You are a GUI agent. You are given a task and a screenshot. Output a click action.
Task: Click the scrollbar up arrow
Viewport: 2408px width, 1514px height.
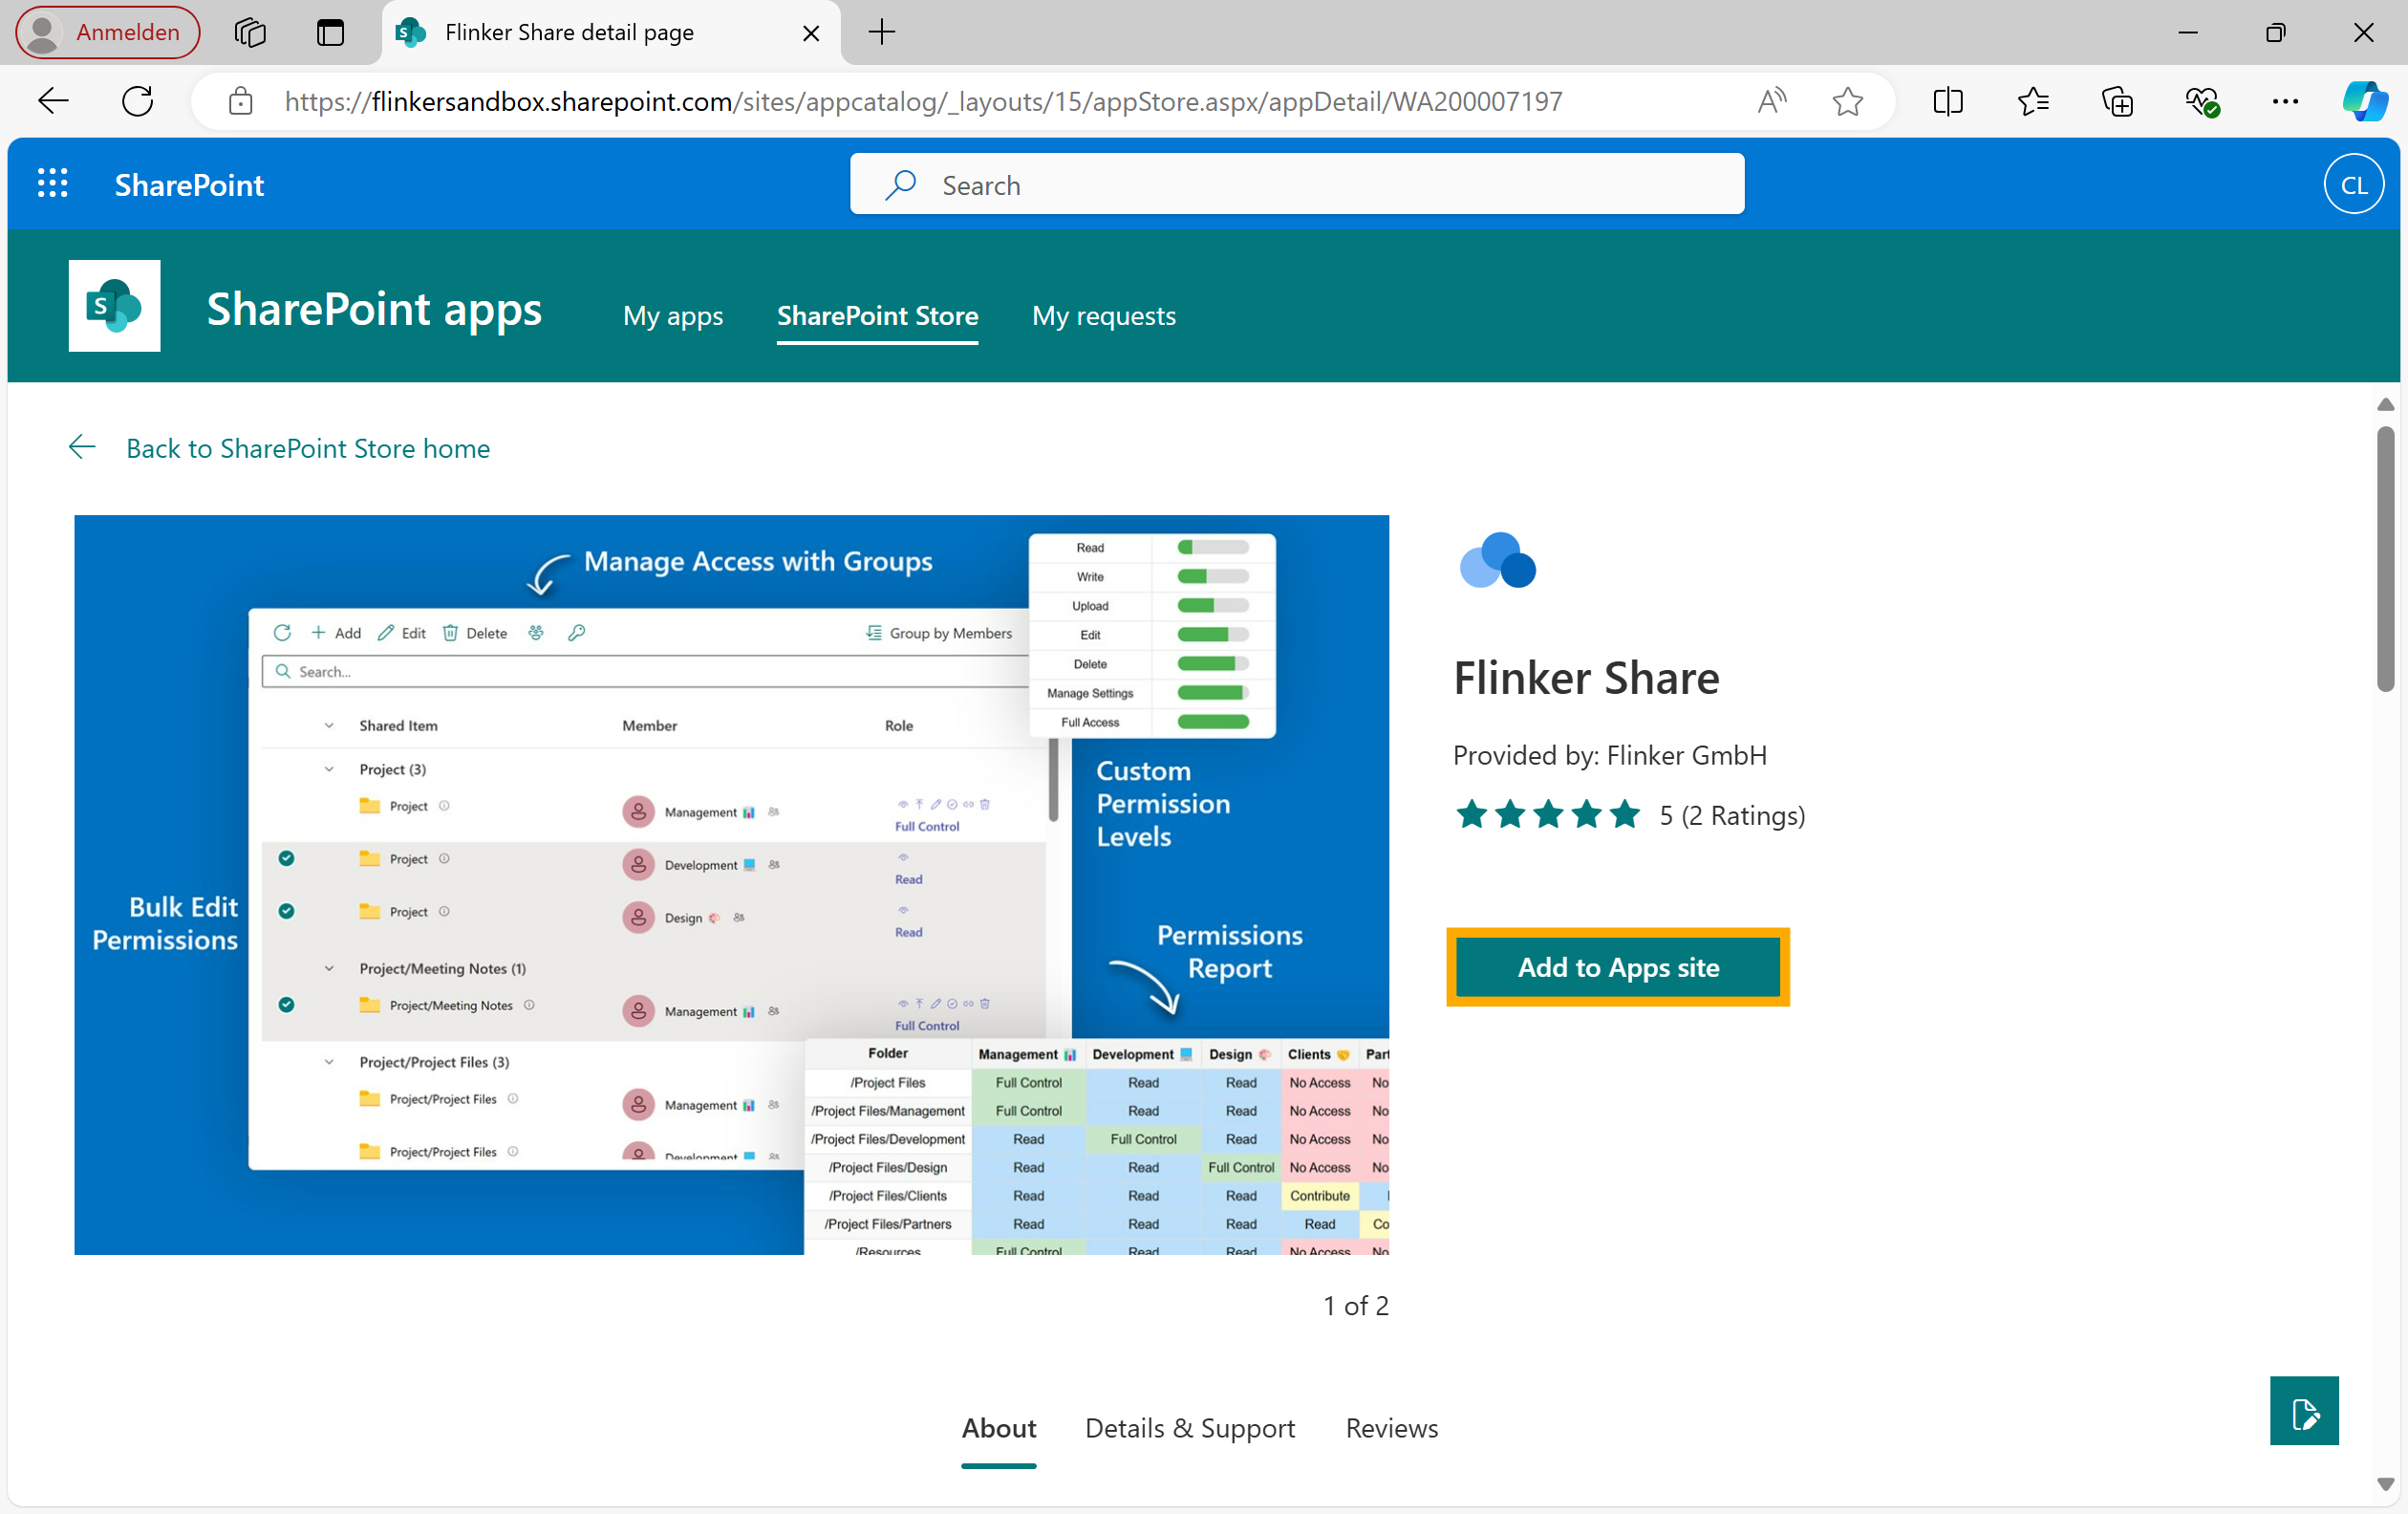pos(2385,404)
